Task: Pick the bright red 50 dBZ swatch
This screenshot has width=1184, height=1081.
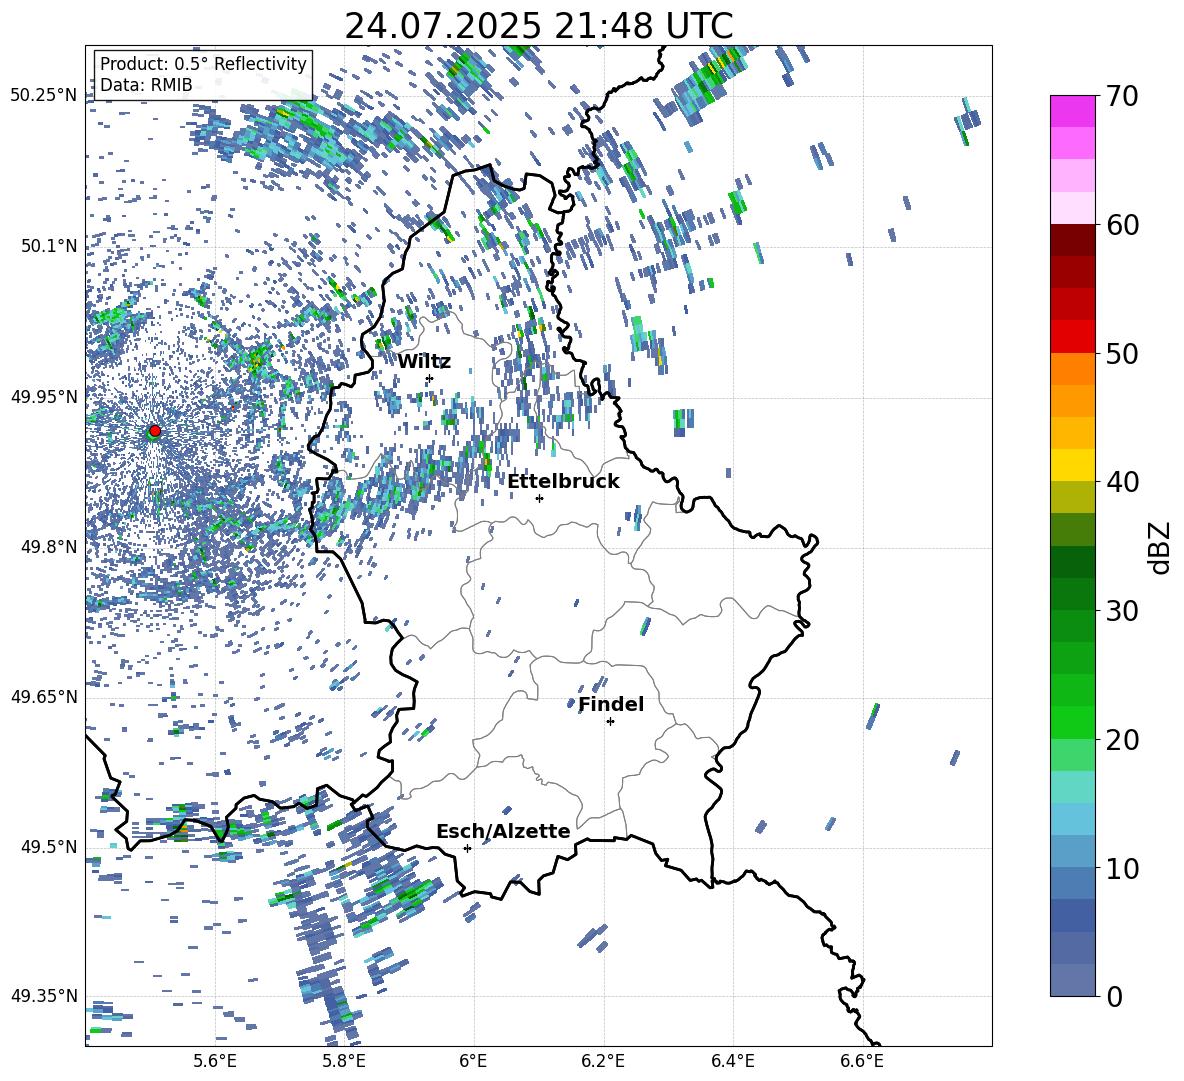Action: tap(1072, 337)
